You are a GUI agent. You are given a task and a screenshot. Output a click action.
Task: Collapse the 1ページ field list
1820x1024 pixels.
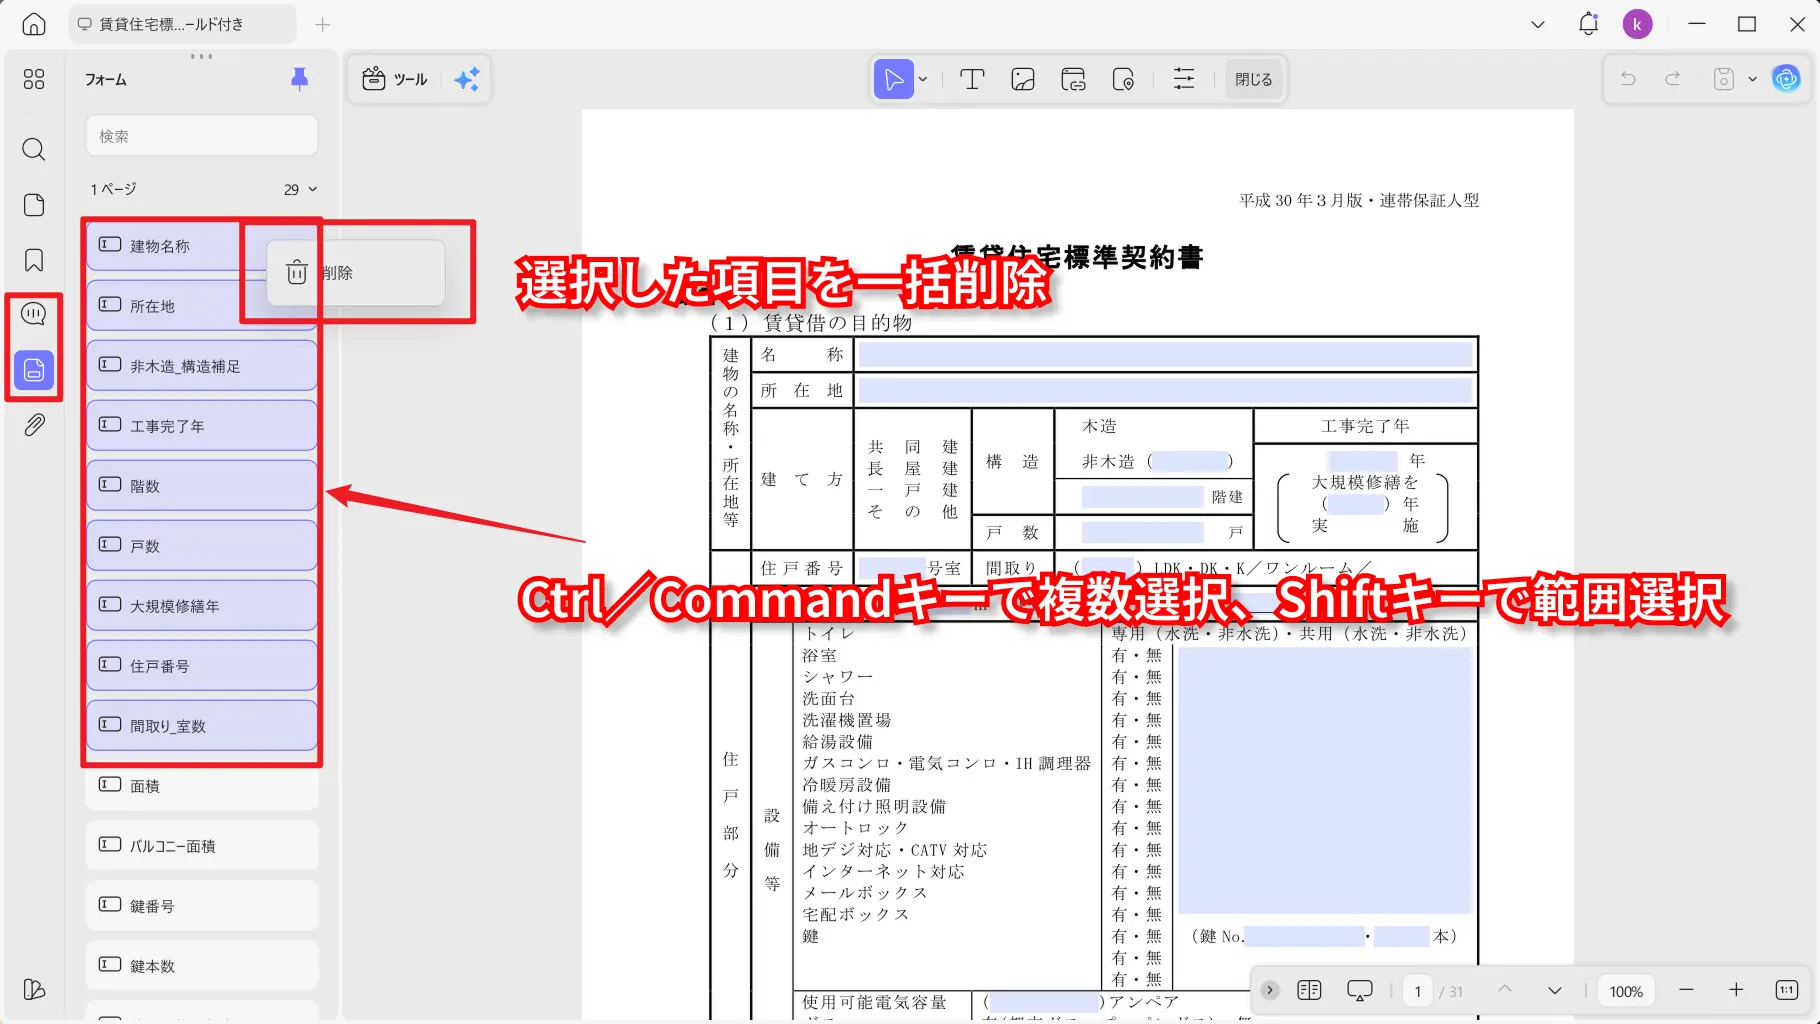[313, 189]
